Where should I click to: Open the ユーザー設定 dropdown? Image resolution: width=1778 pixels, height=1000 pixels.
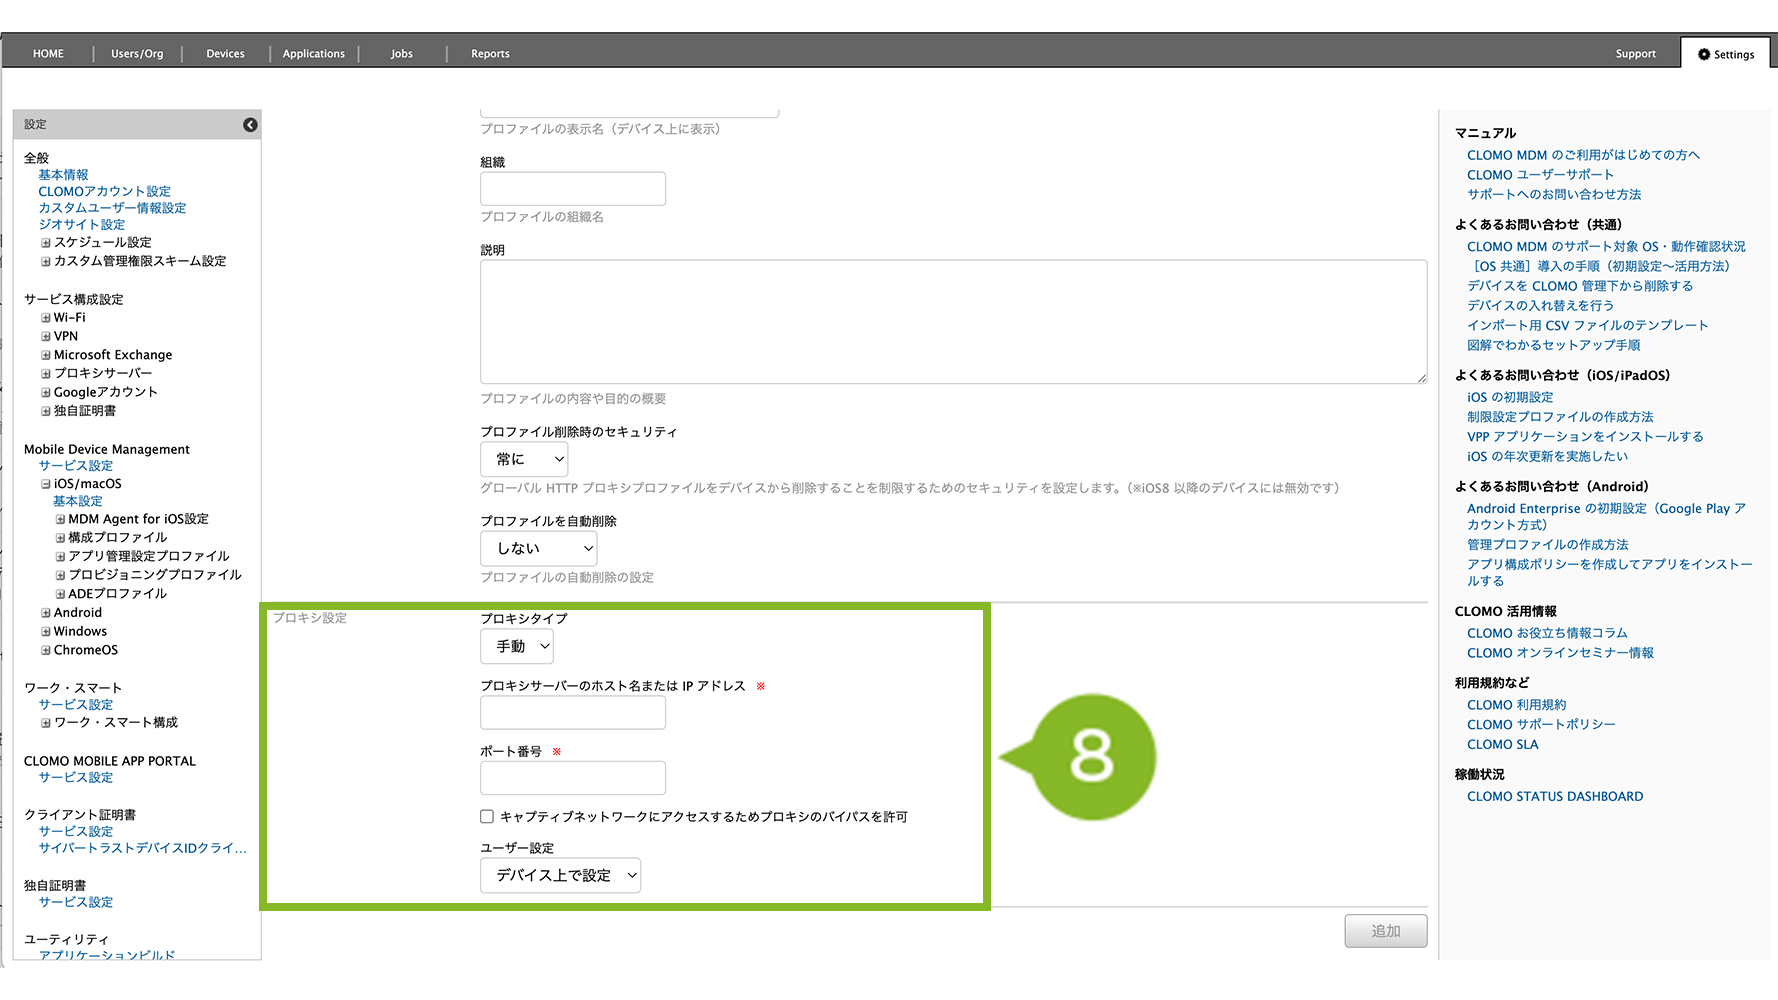[560, 876]
